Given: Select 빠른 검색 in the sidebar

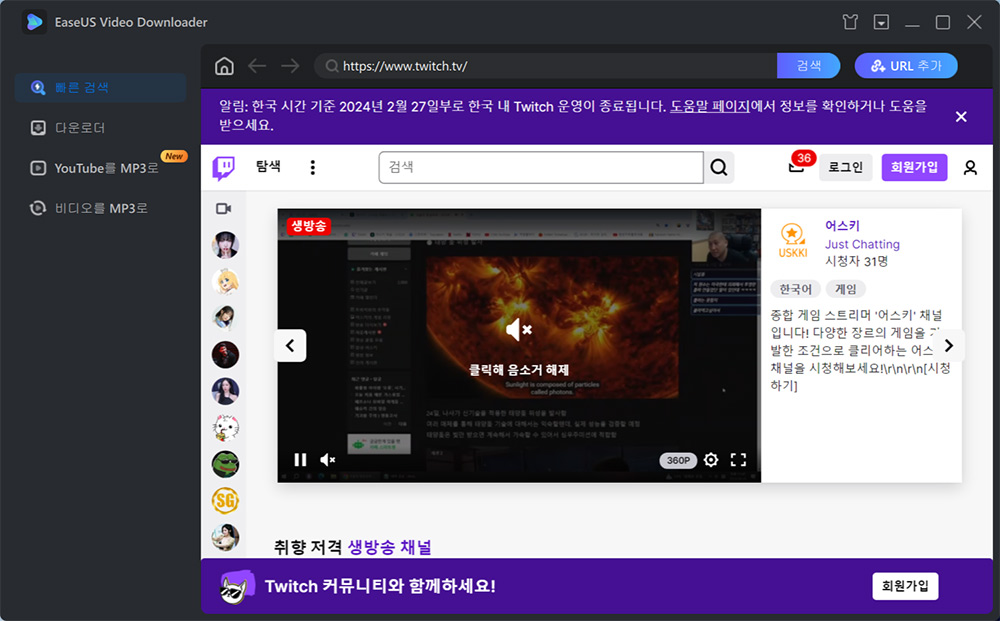Looking at the screenshot, I should [x=101, y=87].
